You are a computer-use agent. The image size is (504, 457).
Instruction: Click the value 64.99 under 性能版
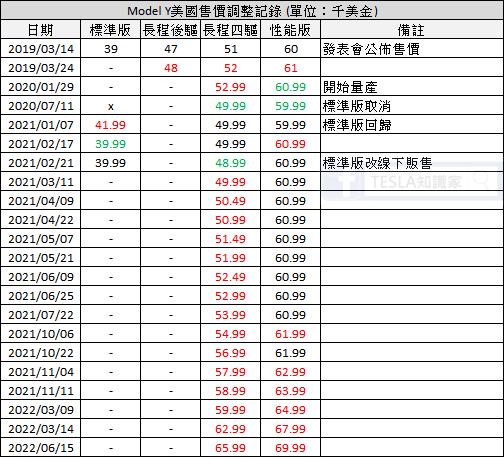click(x=290, y=410)
